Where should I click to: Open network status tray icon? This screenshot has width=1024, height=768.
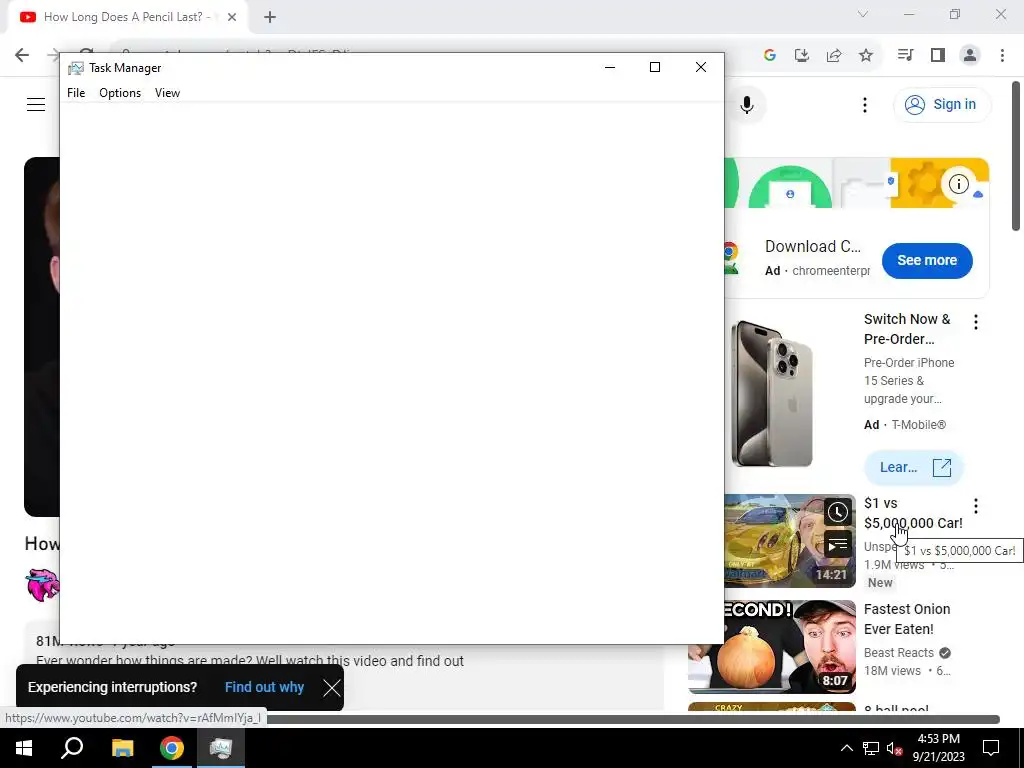click(x=871, y=748)
